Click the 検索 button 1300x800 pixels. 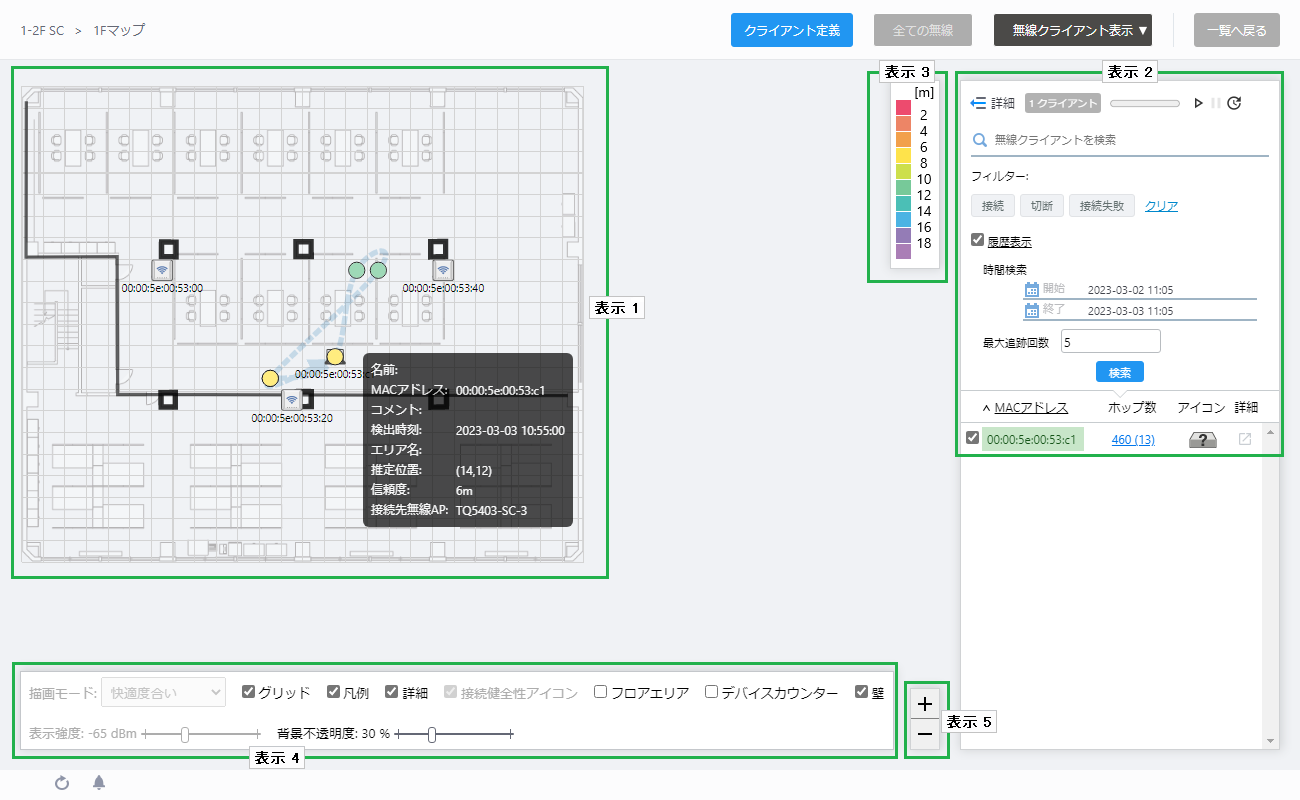(1119, 372)
